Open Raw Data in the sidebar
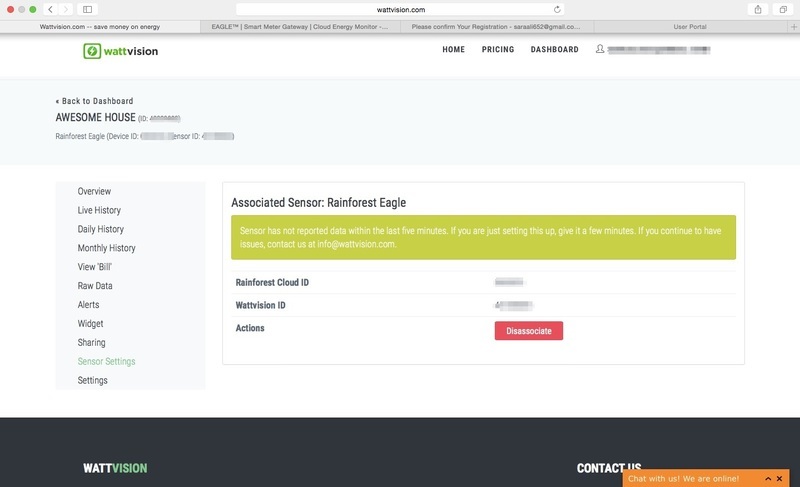This screenshot has height=487, width=800. [x=95, y=286]
